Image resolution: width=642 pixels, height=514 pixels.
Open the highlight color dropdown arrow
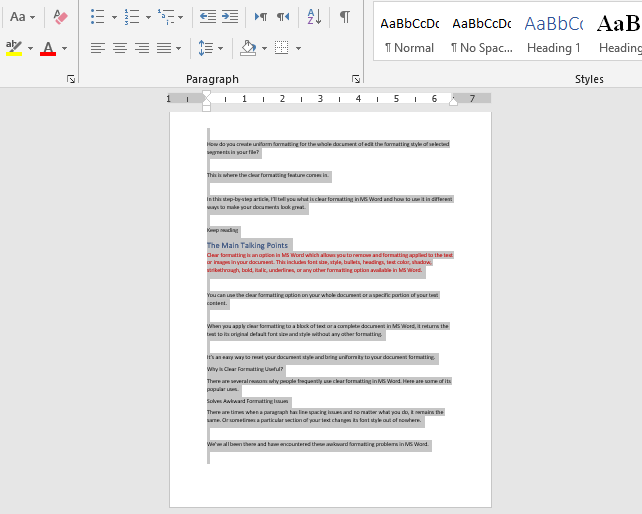pos(30,48)
